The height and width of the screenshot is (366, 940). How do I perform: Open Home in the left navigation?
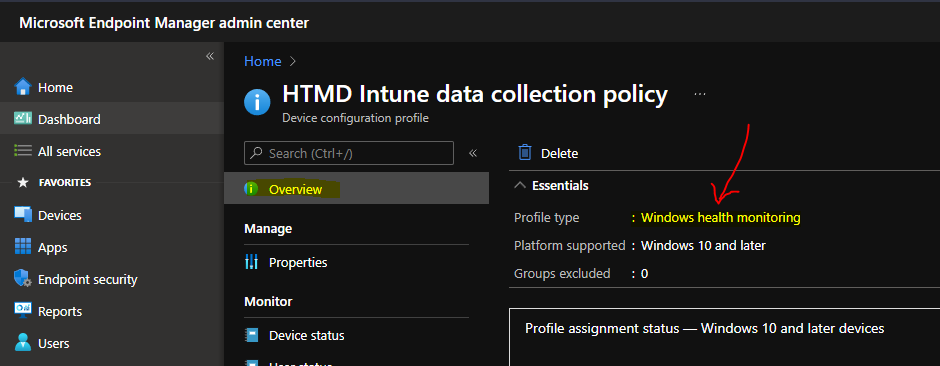click(x=112, y=87)
